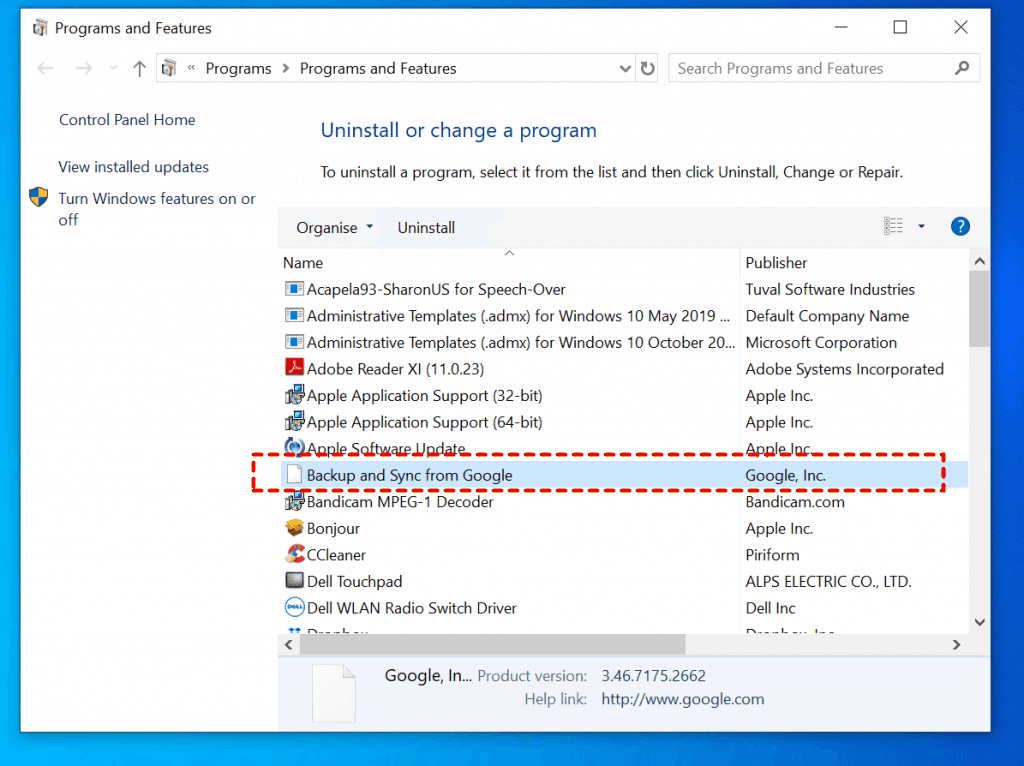Viewport: 1024px width, 766px height.
Task: Open Control Panel Home link
Action: click(127, 120)
